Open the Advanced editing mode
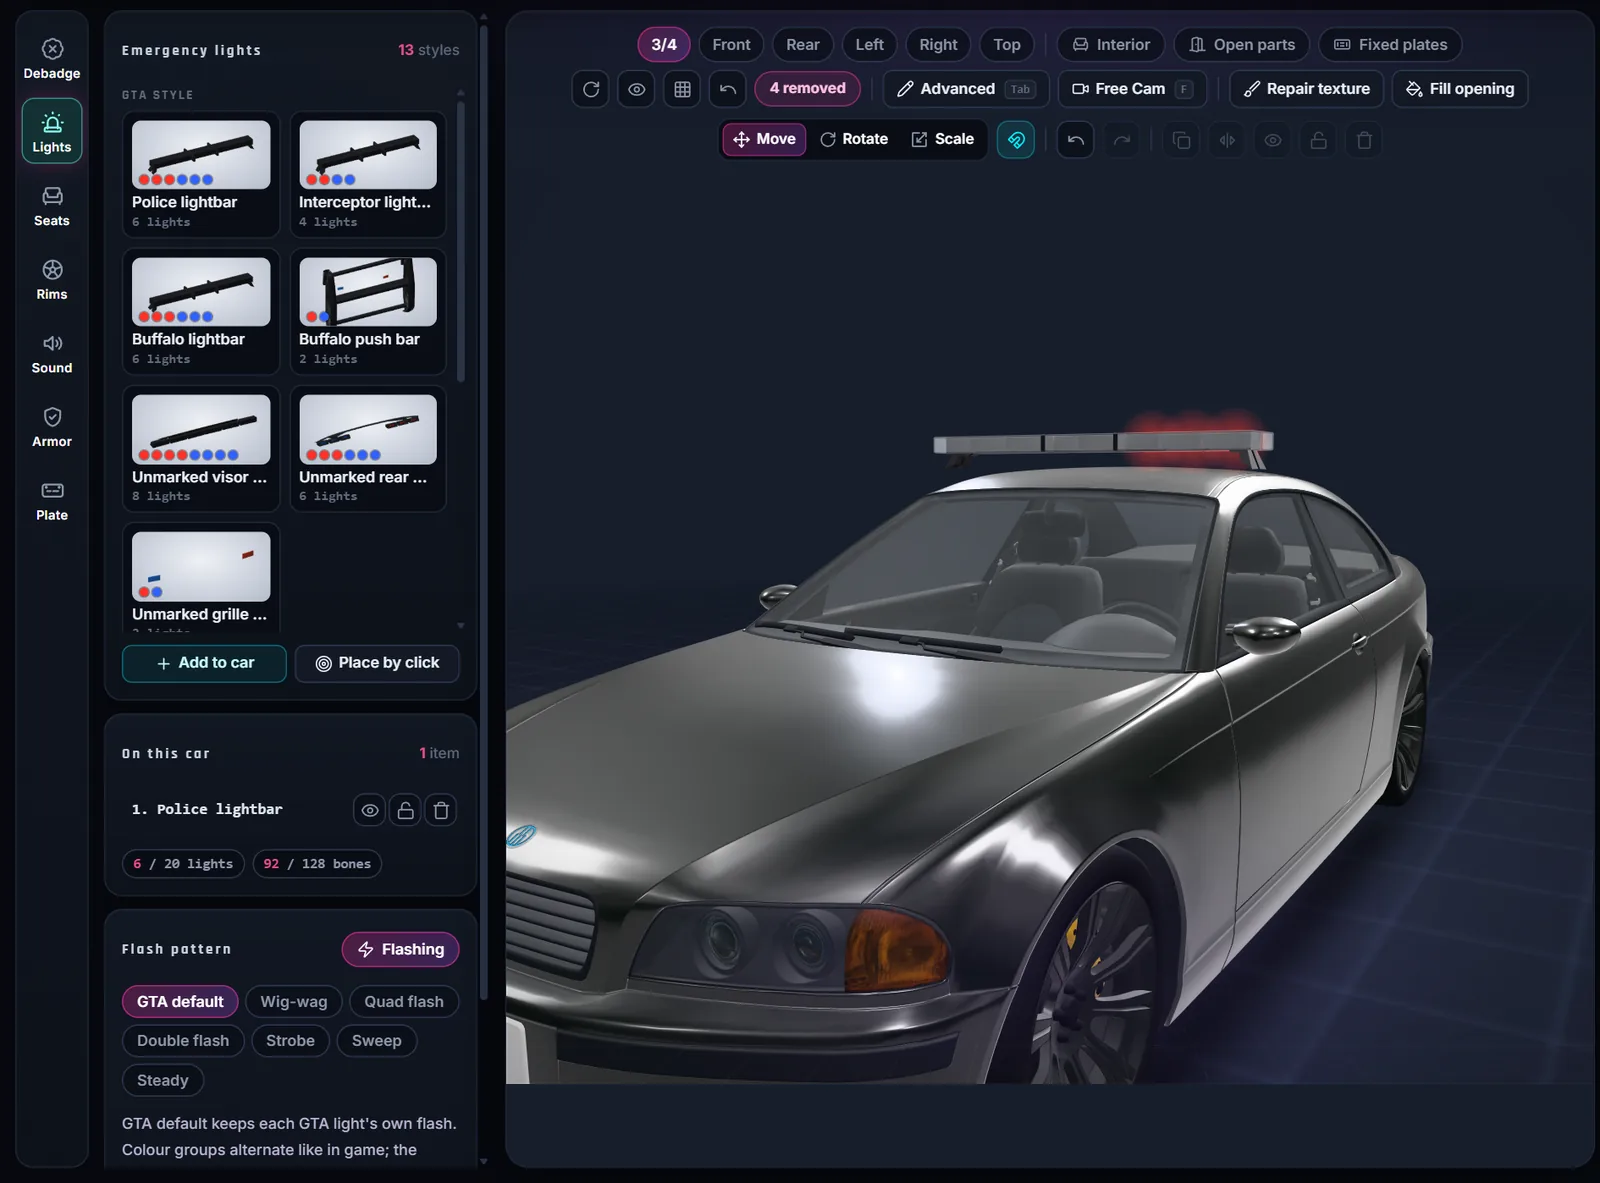The width and height of the screenshot is (1600, 1183). (966, 89)
